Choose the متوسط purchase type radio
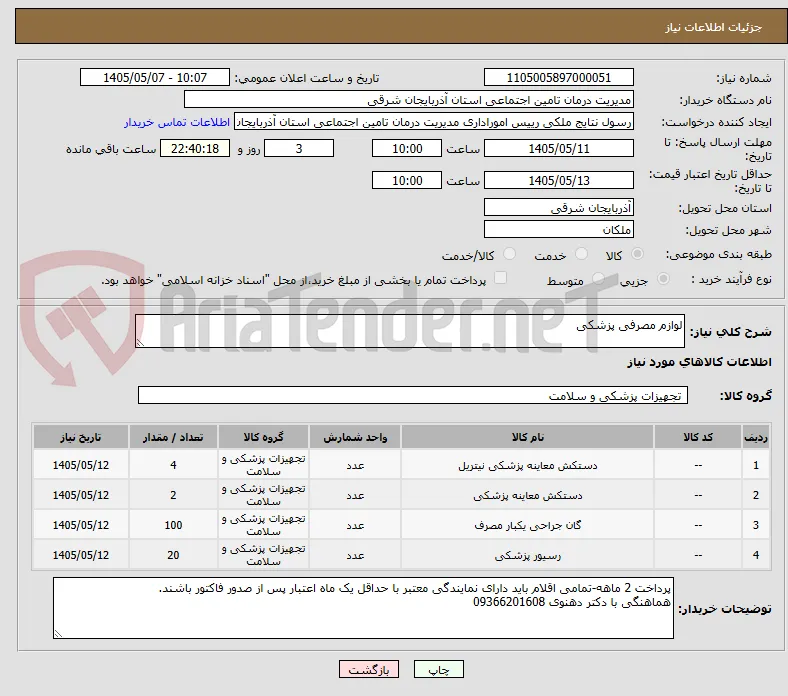Image resolution: width=788 pixels, height=696 pixels. [598, 279]
